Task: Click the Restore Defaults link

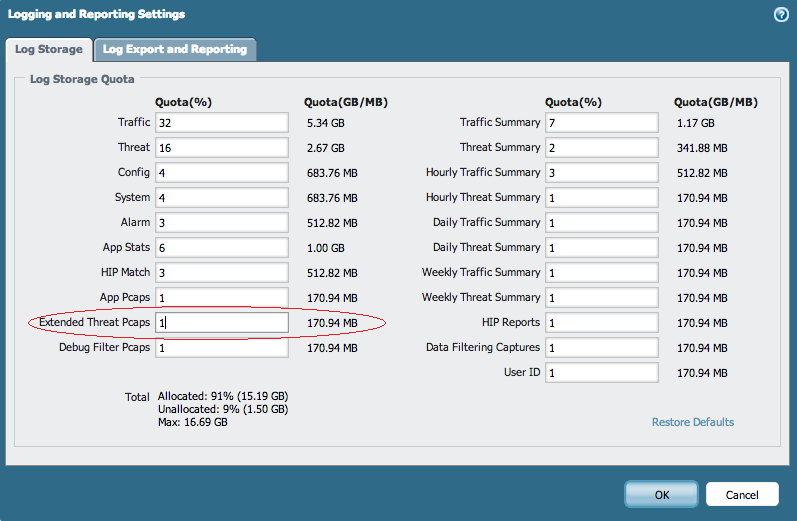Action: (x=692, y=422)
